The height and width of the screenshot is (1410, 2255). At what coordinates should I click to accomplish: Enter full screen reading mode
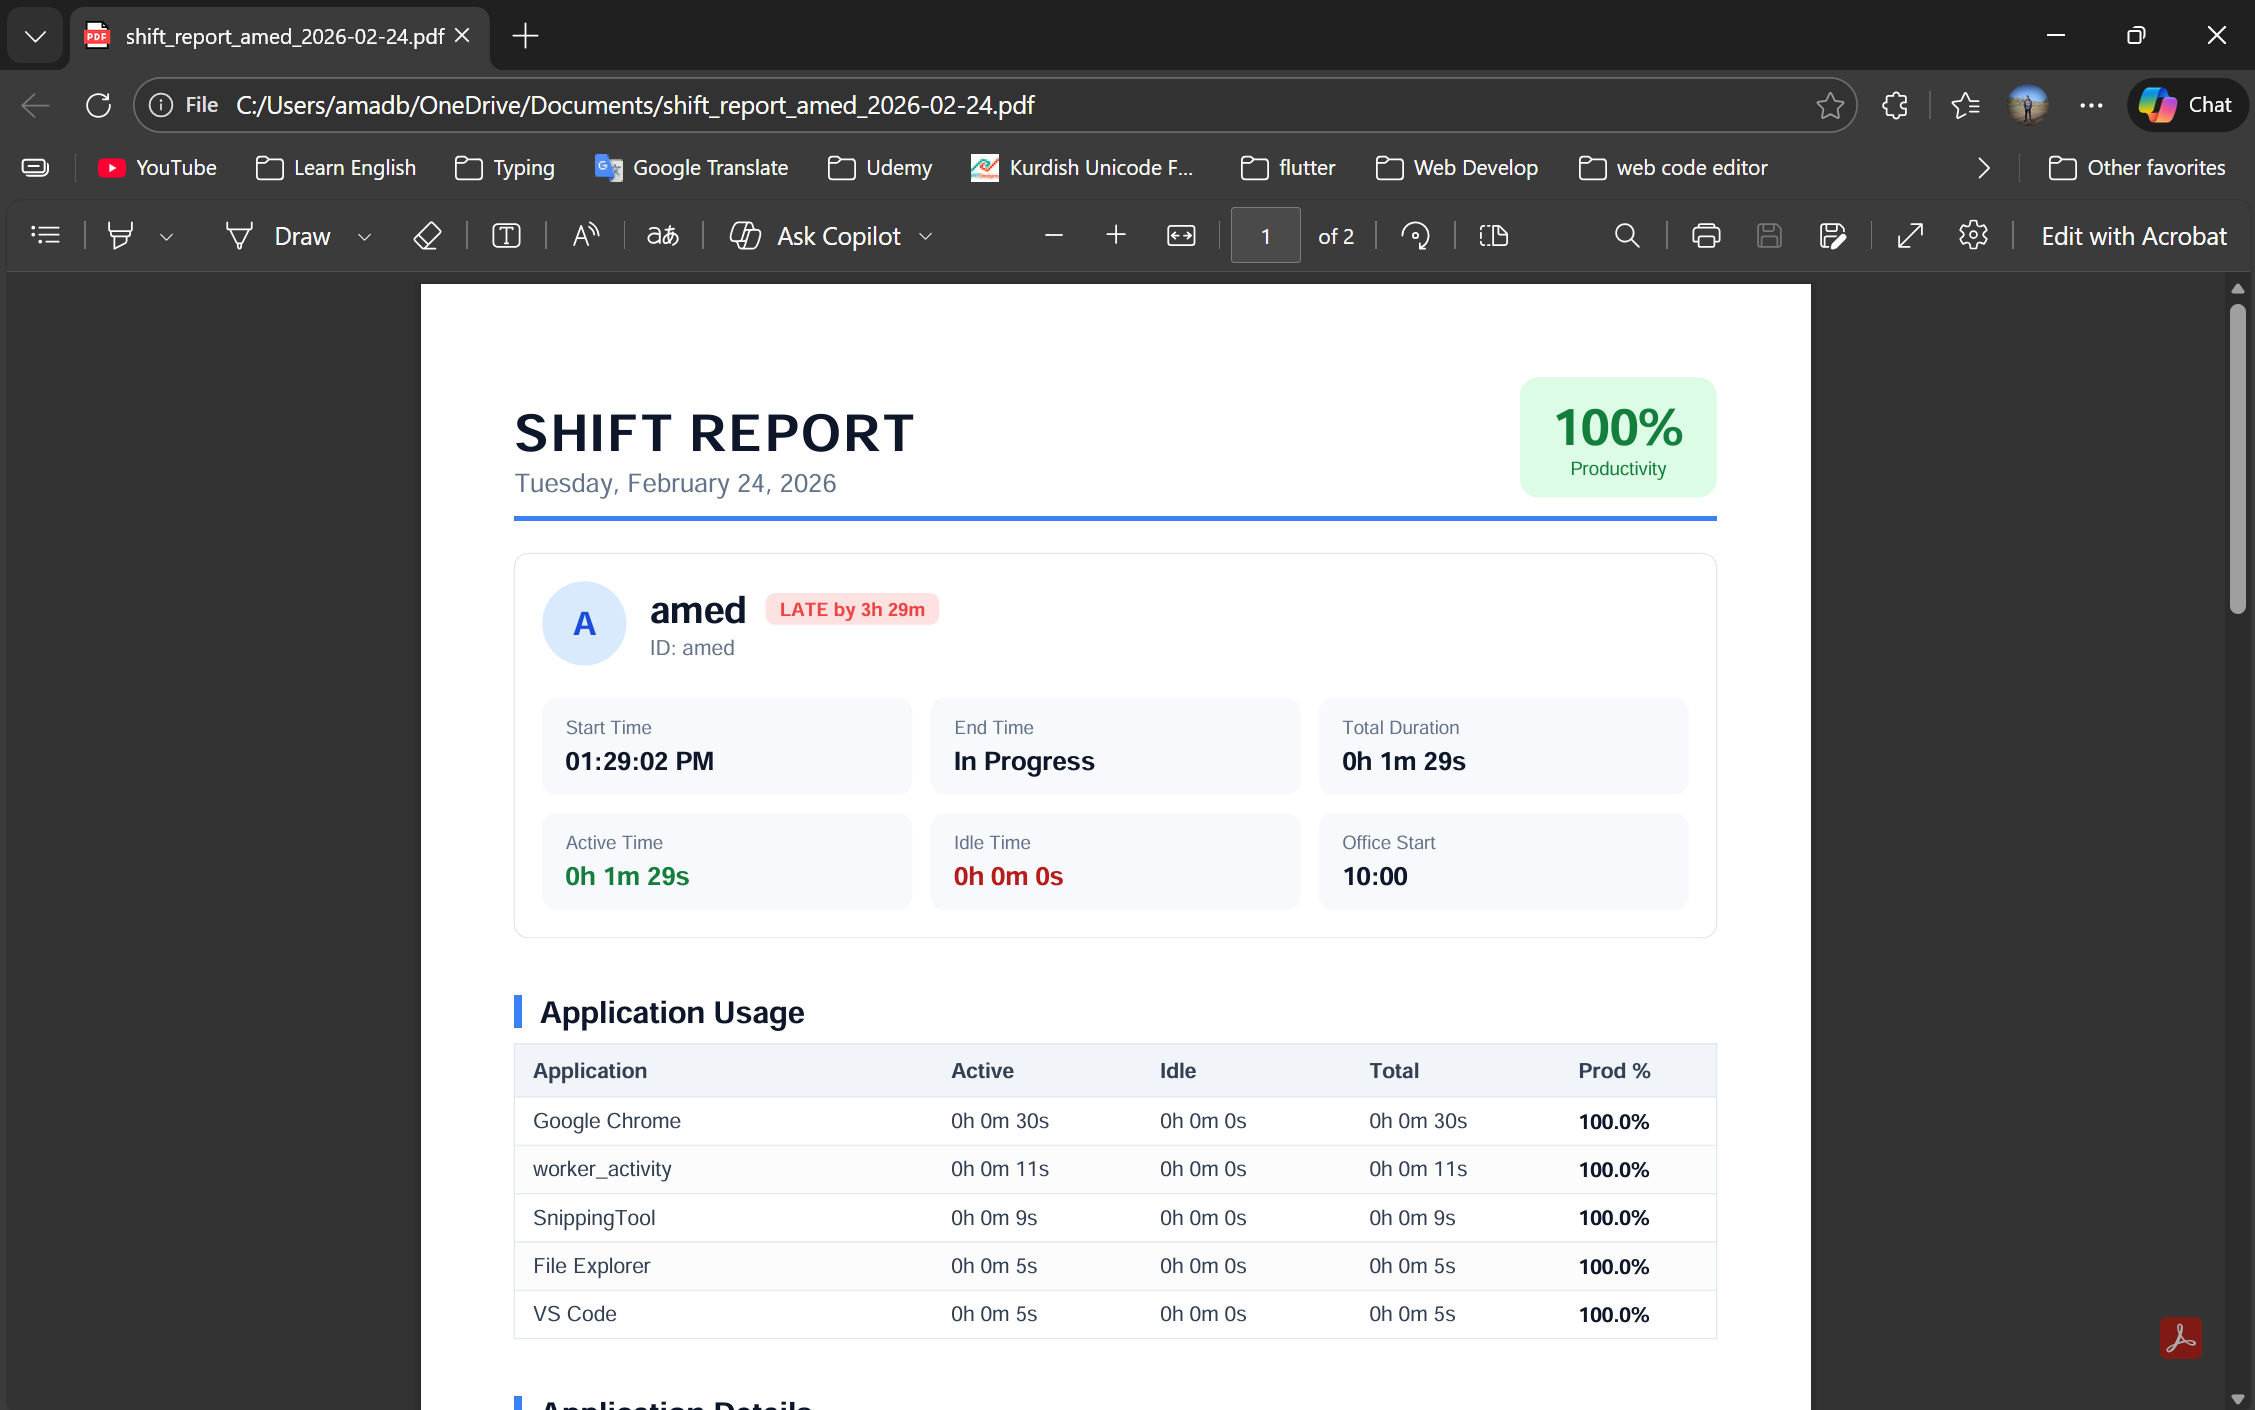pyautogui.click(x=1909, y=235)
